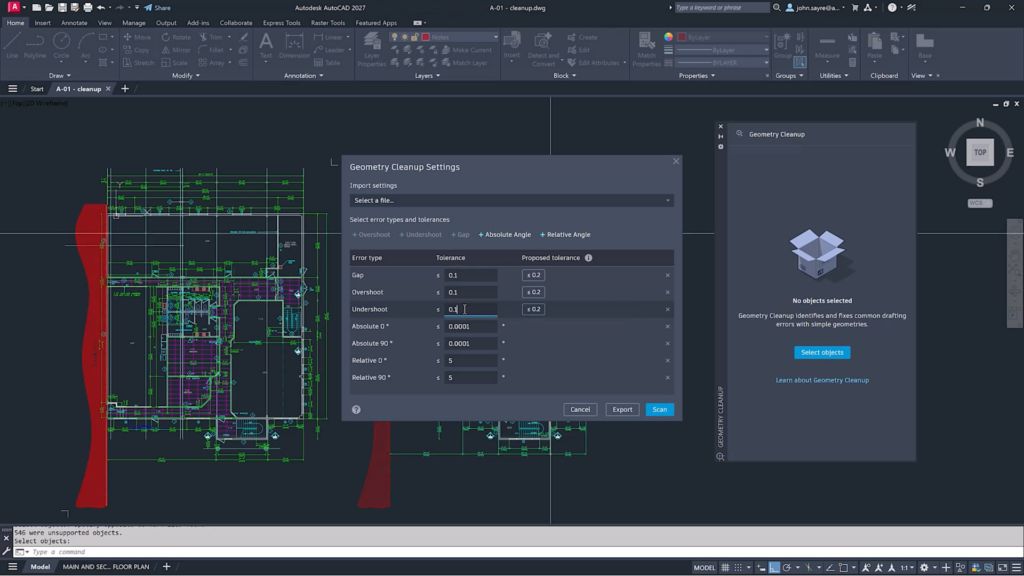
Task: Switch to the Insert ribbon tab
Action: click(x=42, y=23)
